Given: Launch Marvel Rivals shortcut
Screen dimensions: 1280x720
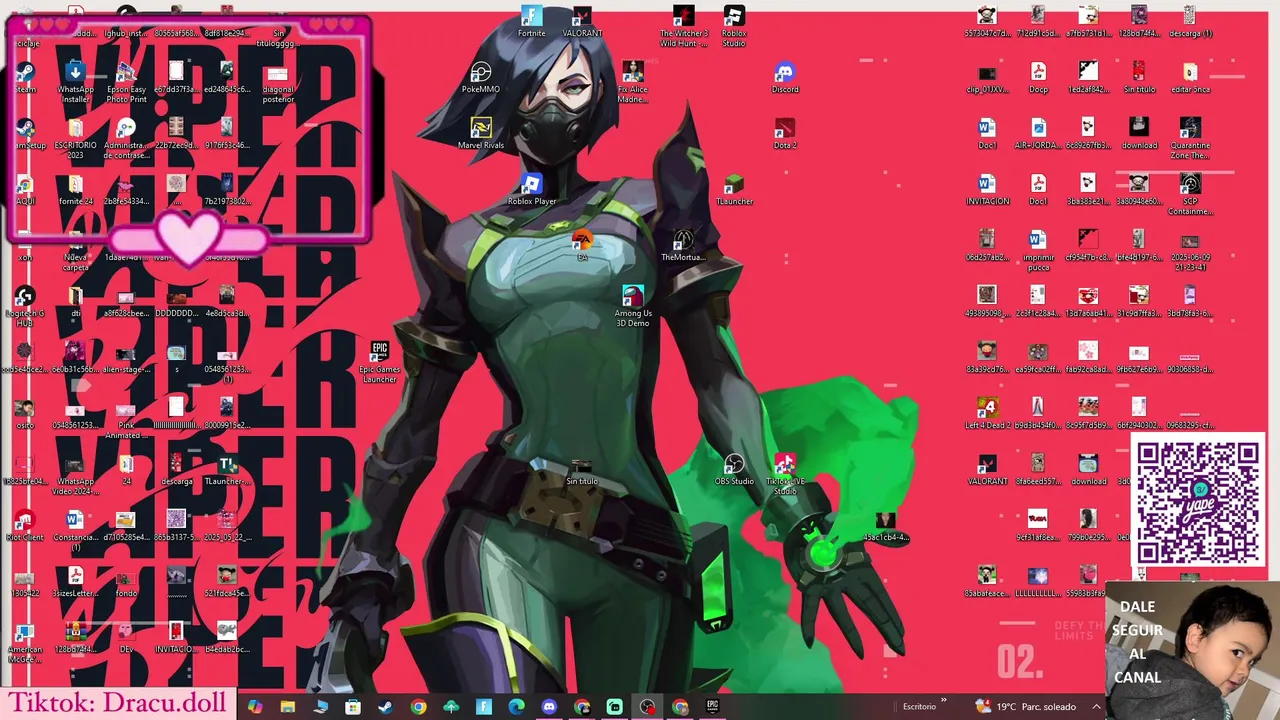Looking at the screenshot, I should [x=481, y=134].
